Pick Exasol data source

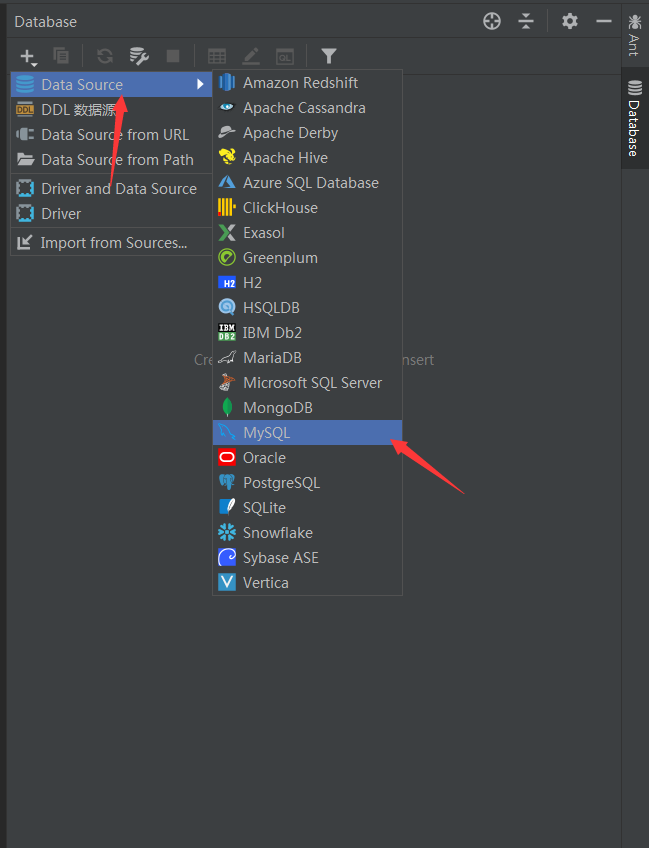pos(307,233)
